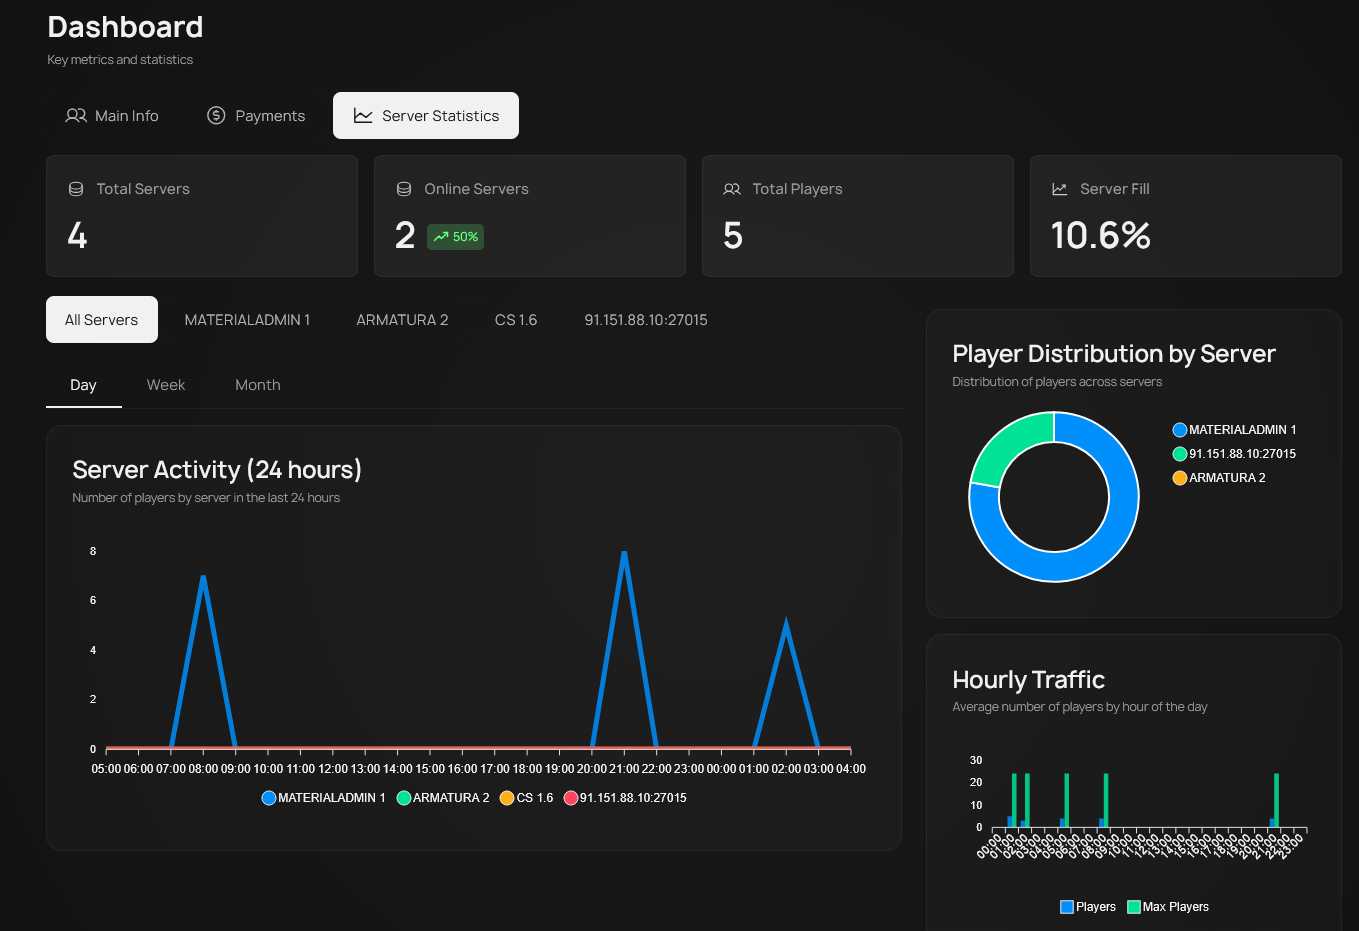Switch to the Main Info section
This screenshot has height=931, width=1359.
112,115
